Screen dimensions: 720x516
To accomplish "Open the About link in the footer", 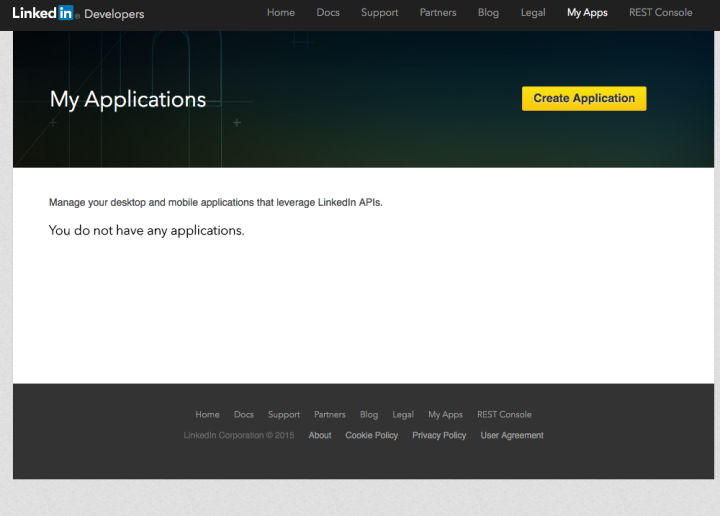I will [320, 436].
